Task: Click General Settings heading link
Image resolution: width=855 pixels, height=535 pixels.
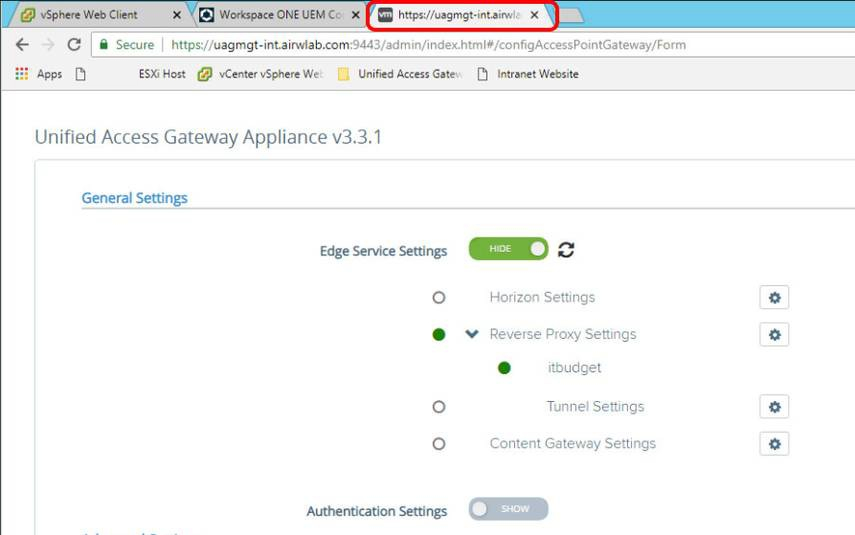Action: click(x=134, y=198)
